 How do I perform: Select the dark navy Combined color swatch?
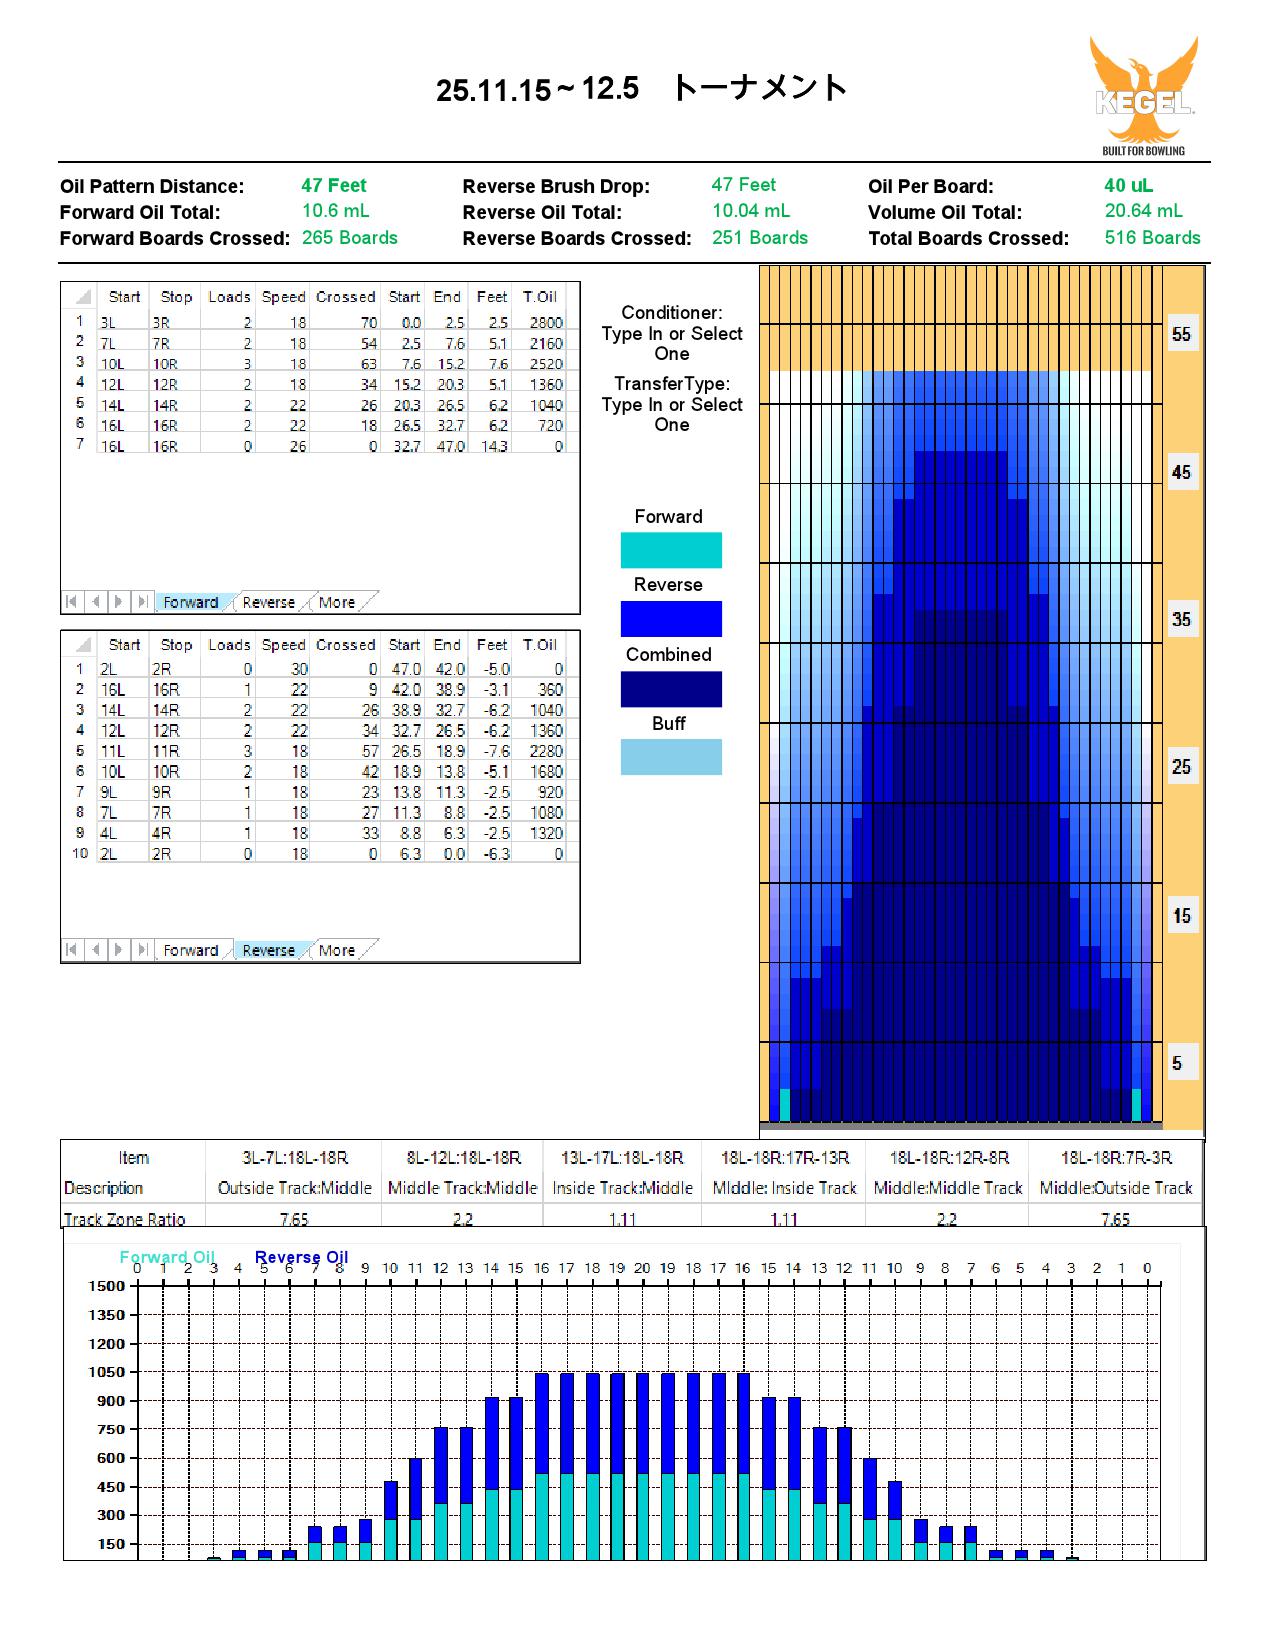tap(671, 689)
